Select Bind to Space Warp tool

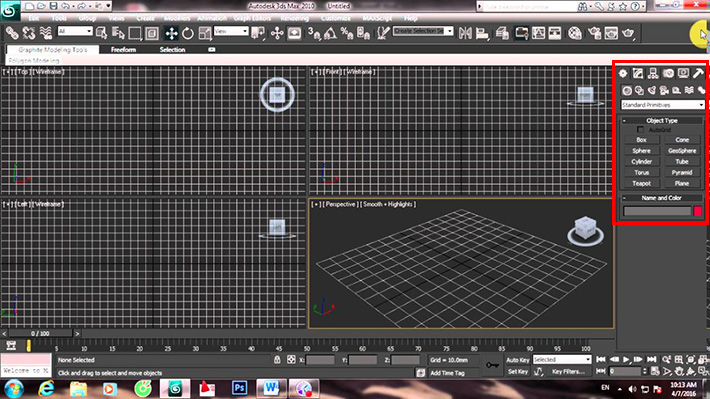(x=46, y=33)
